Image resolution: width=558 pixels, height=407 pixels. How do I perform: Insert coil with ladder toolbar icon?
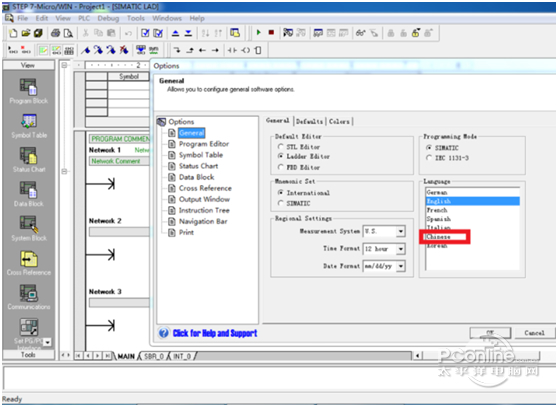(246, 50)
